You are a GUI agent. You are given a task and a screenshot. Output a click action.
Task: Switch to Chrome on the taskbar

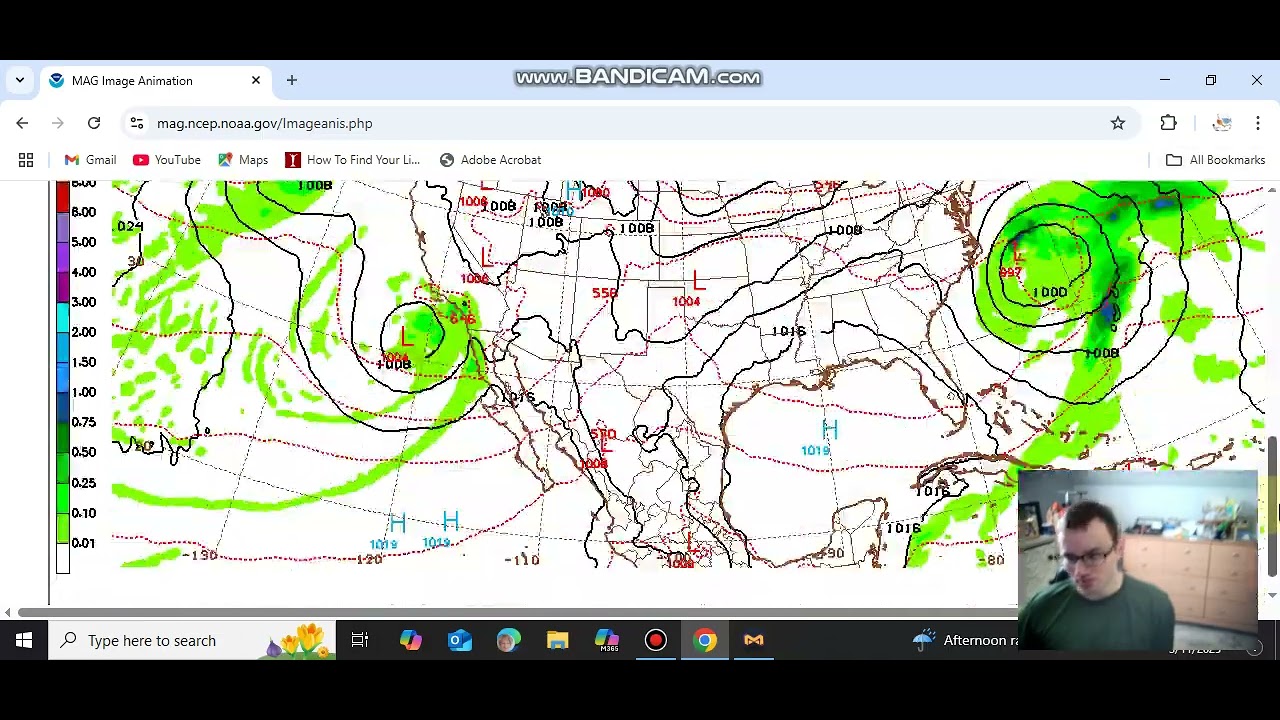pyautogui.click(x=705, y=640)
